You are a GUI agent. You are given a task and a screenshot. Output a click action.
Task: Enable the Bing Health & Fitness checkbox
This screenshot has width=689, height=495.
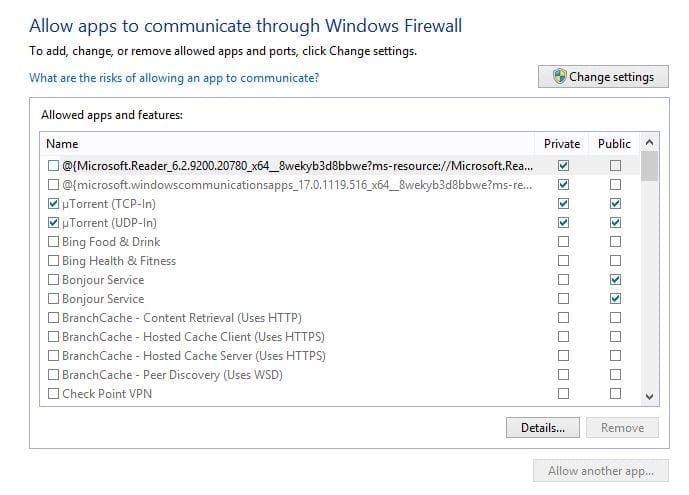pyautogui.click(x=53, y=261)
